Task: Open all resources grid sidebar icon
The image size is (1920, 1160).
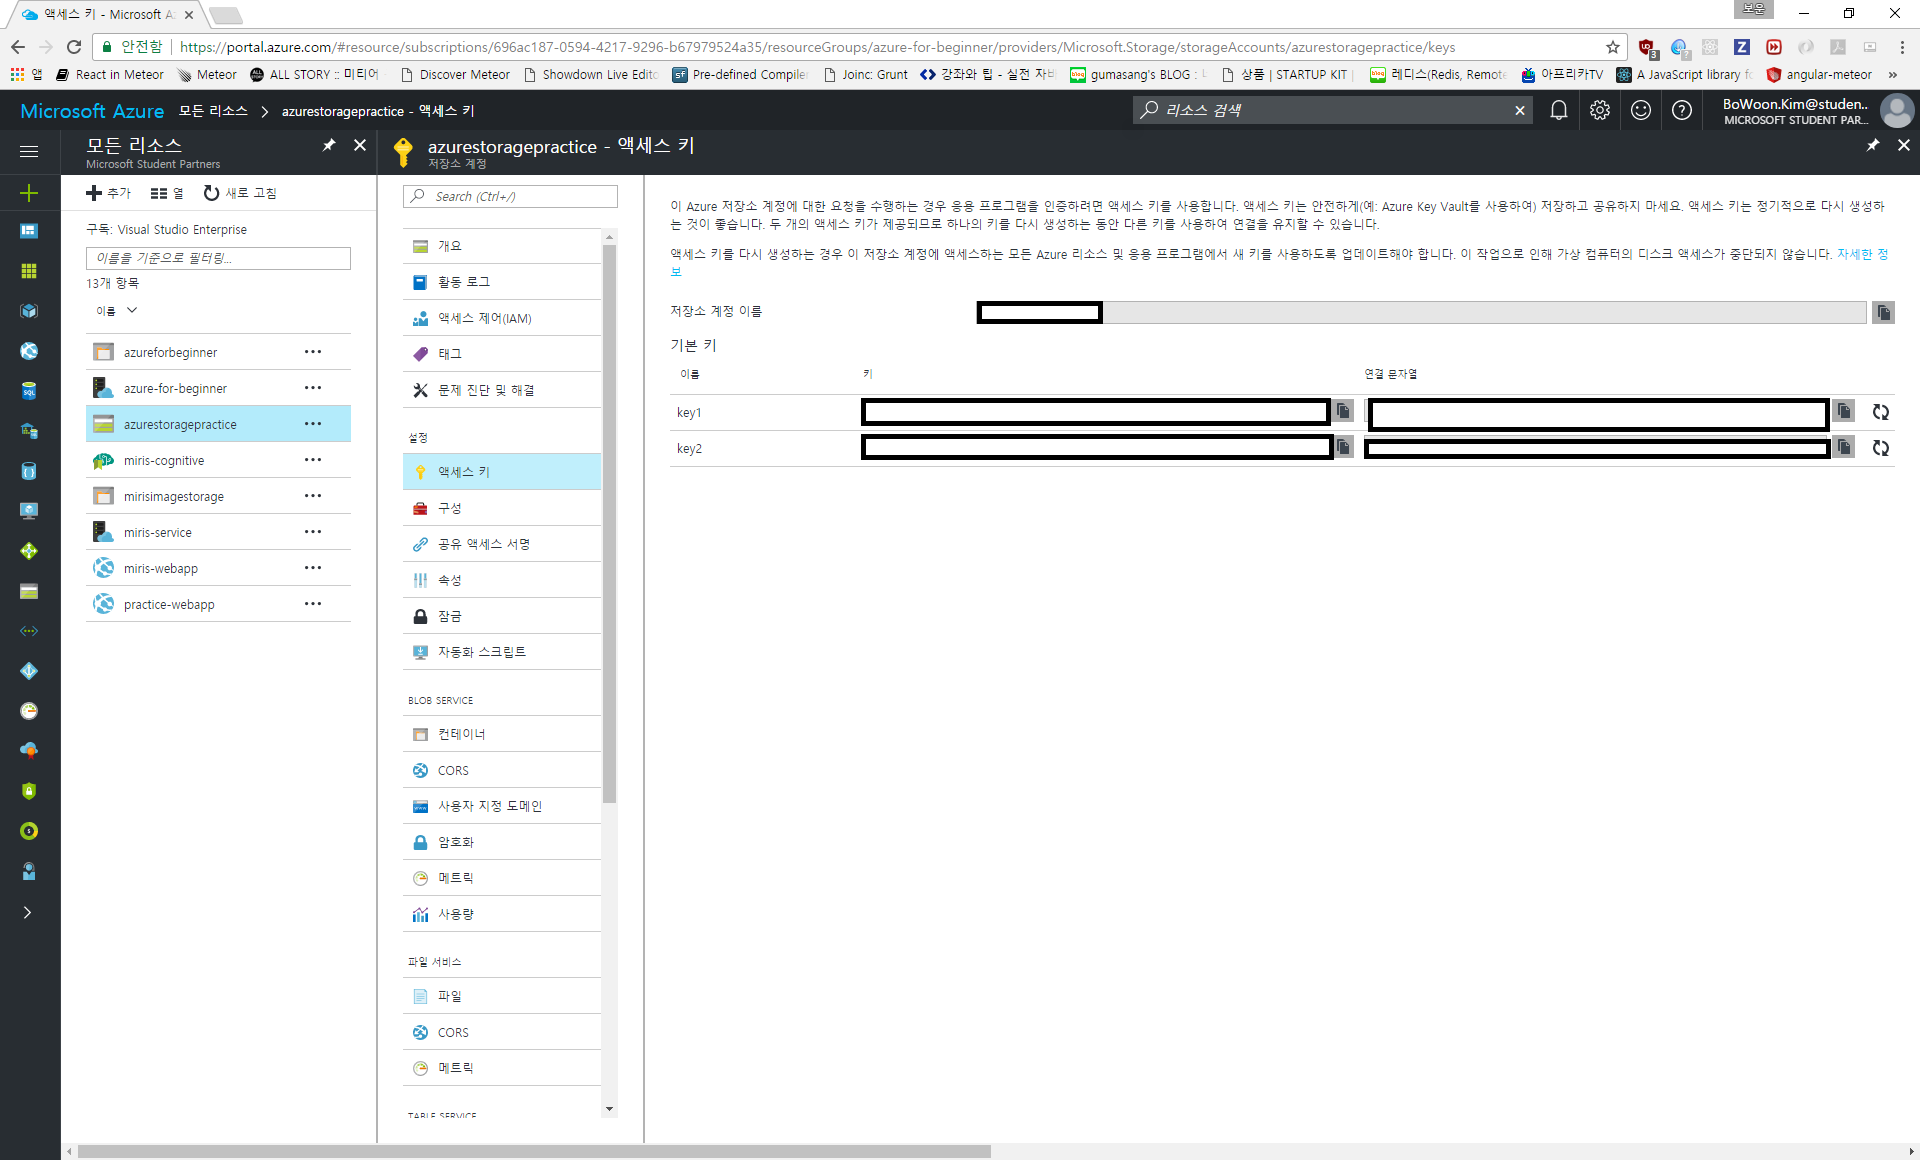Action: coord(29,271)
